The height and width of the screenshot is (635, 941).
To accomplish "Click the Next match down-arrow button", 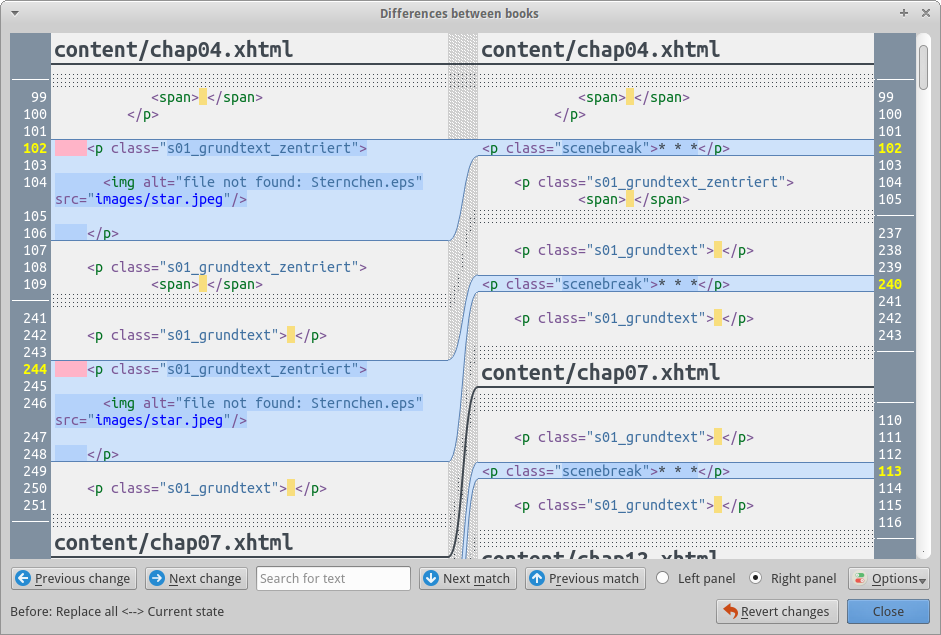I will pyautogui.click(x=466, y=578).
